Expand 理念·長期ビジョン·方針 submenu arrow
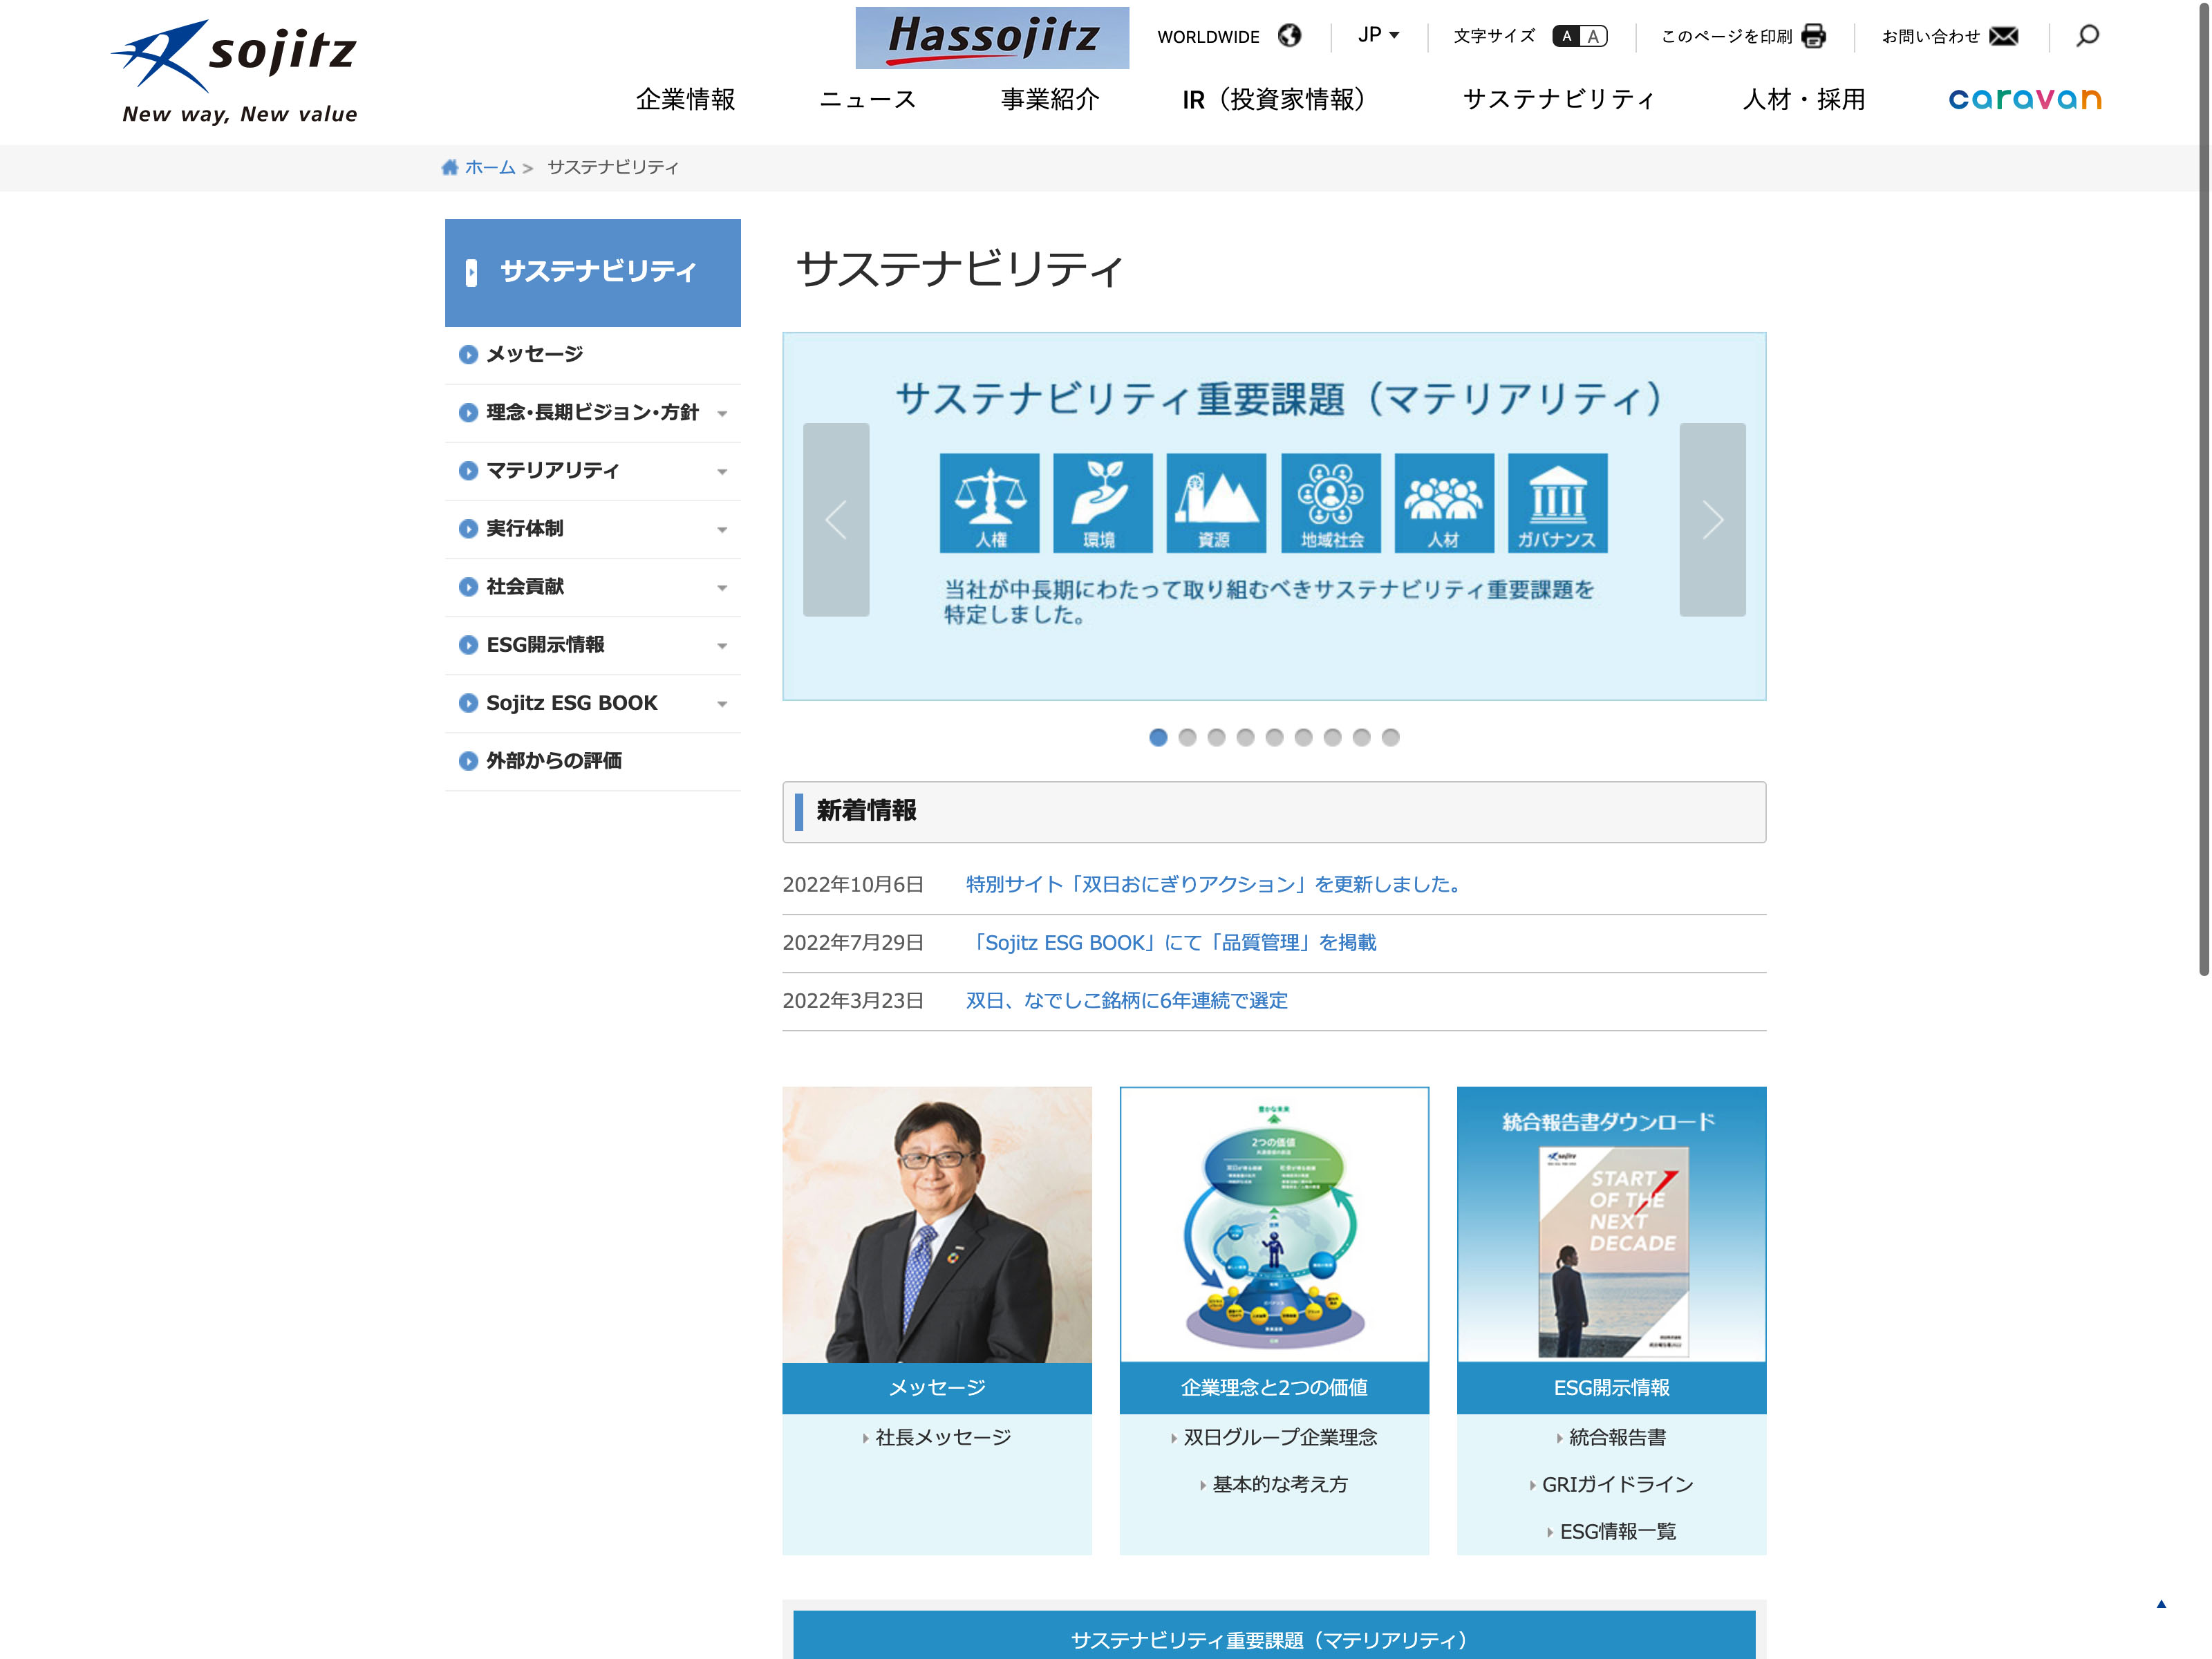 [x=722, y=413]
